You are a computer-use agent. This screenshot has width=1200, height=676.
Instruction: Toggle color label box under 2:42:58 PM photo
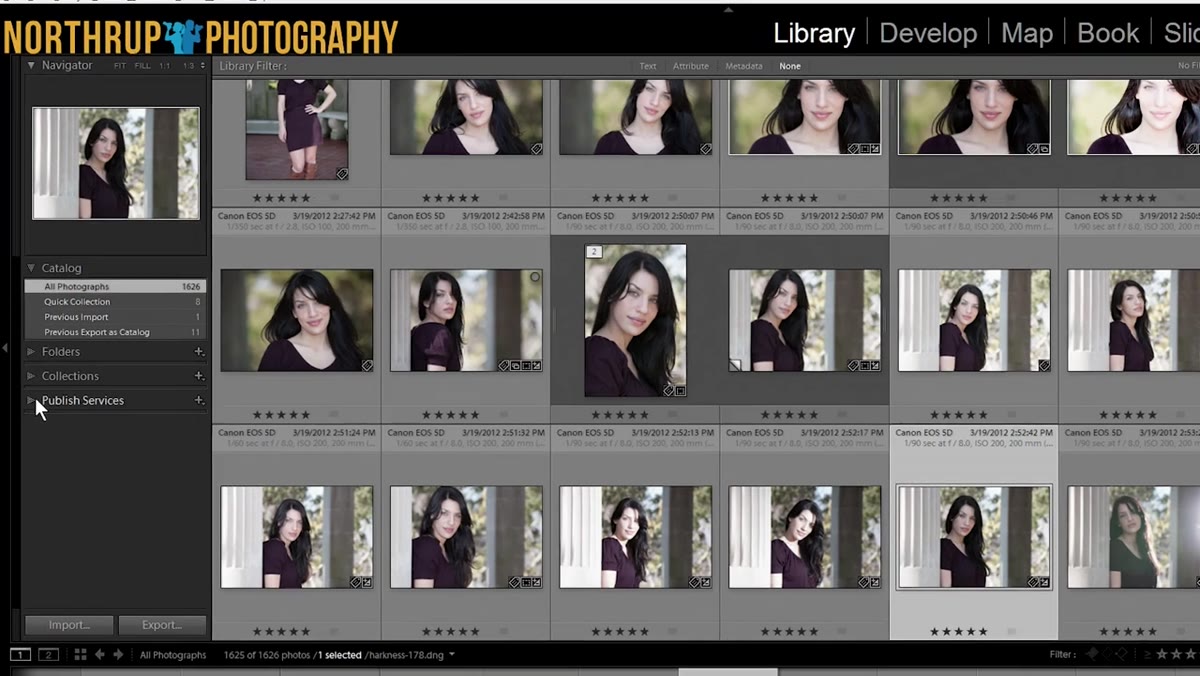[503, 415]
